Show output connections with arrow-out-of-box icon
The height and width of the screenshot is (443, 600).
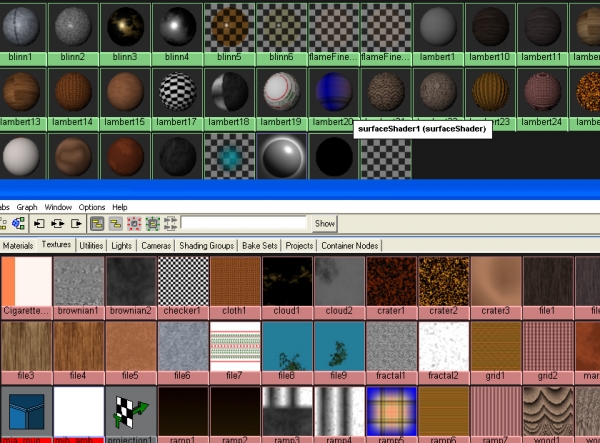77,224
